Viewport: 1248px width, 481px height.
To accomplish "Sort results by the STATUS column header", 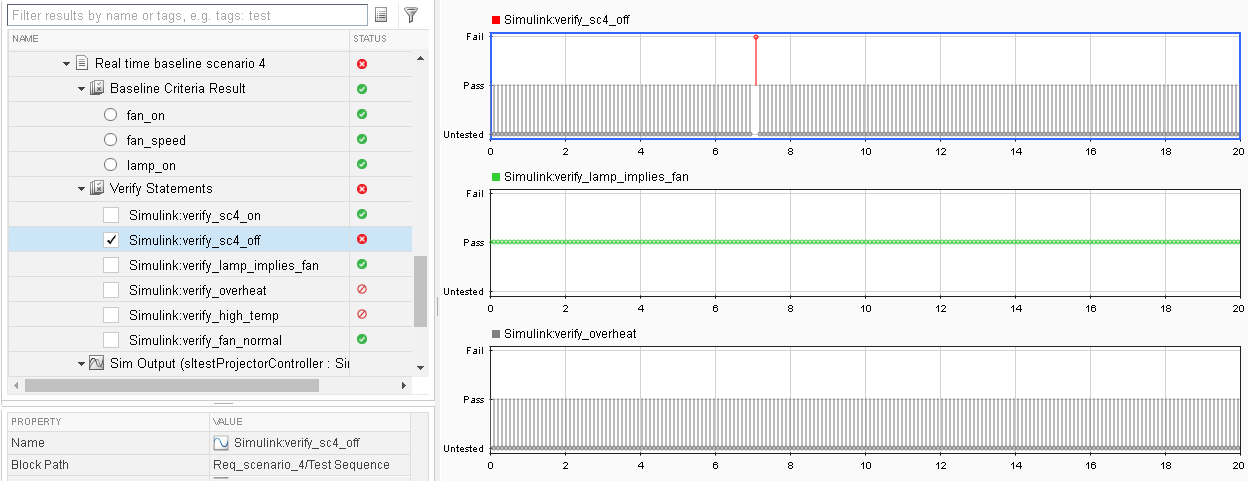I will click(369, 38).
